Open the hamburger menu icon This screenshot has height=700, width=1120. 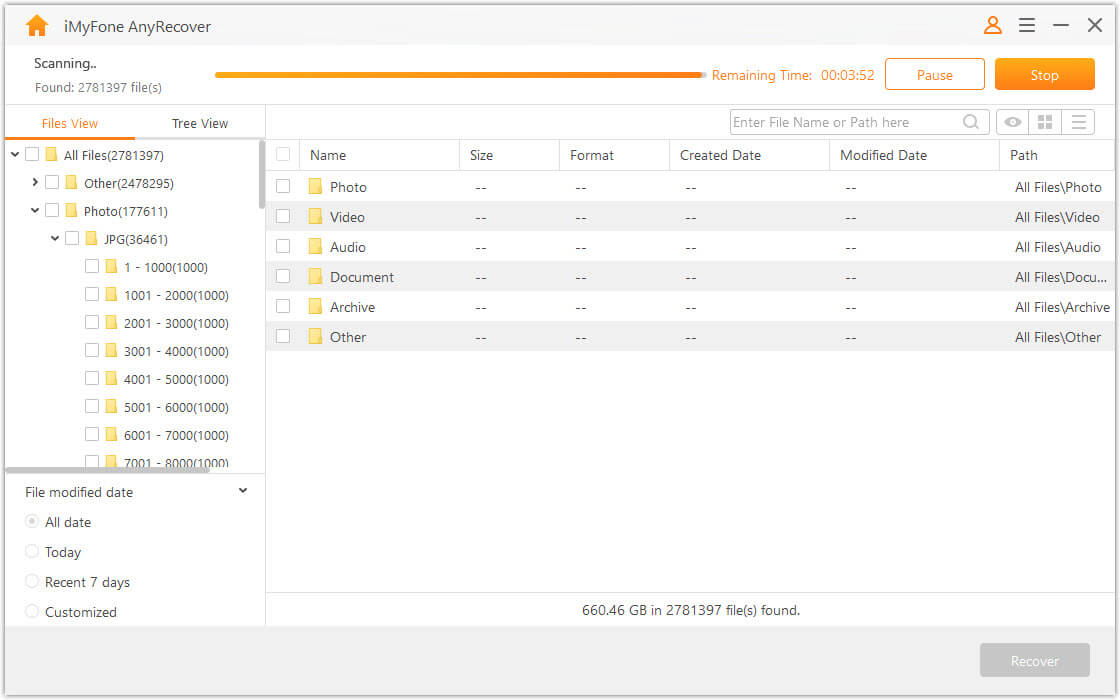coord(1027,26)
